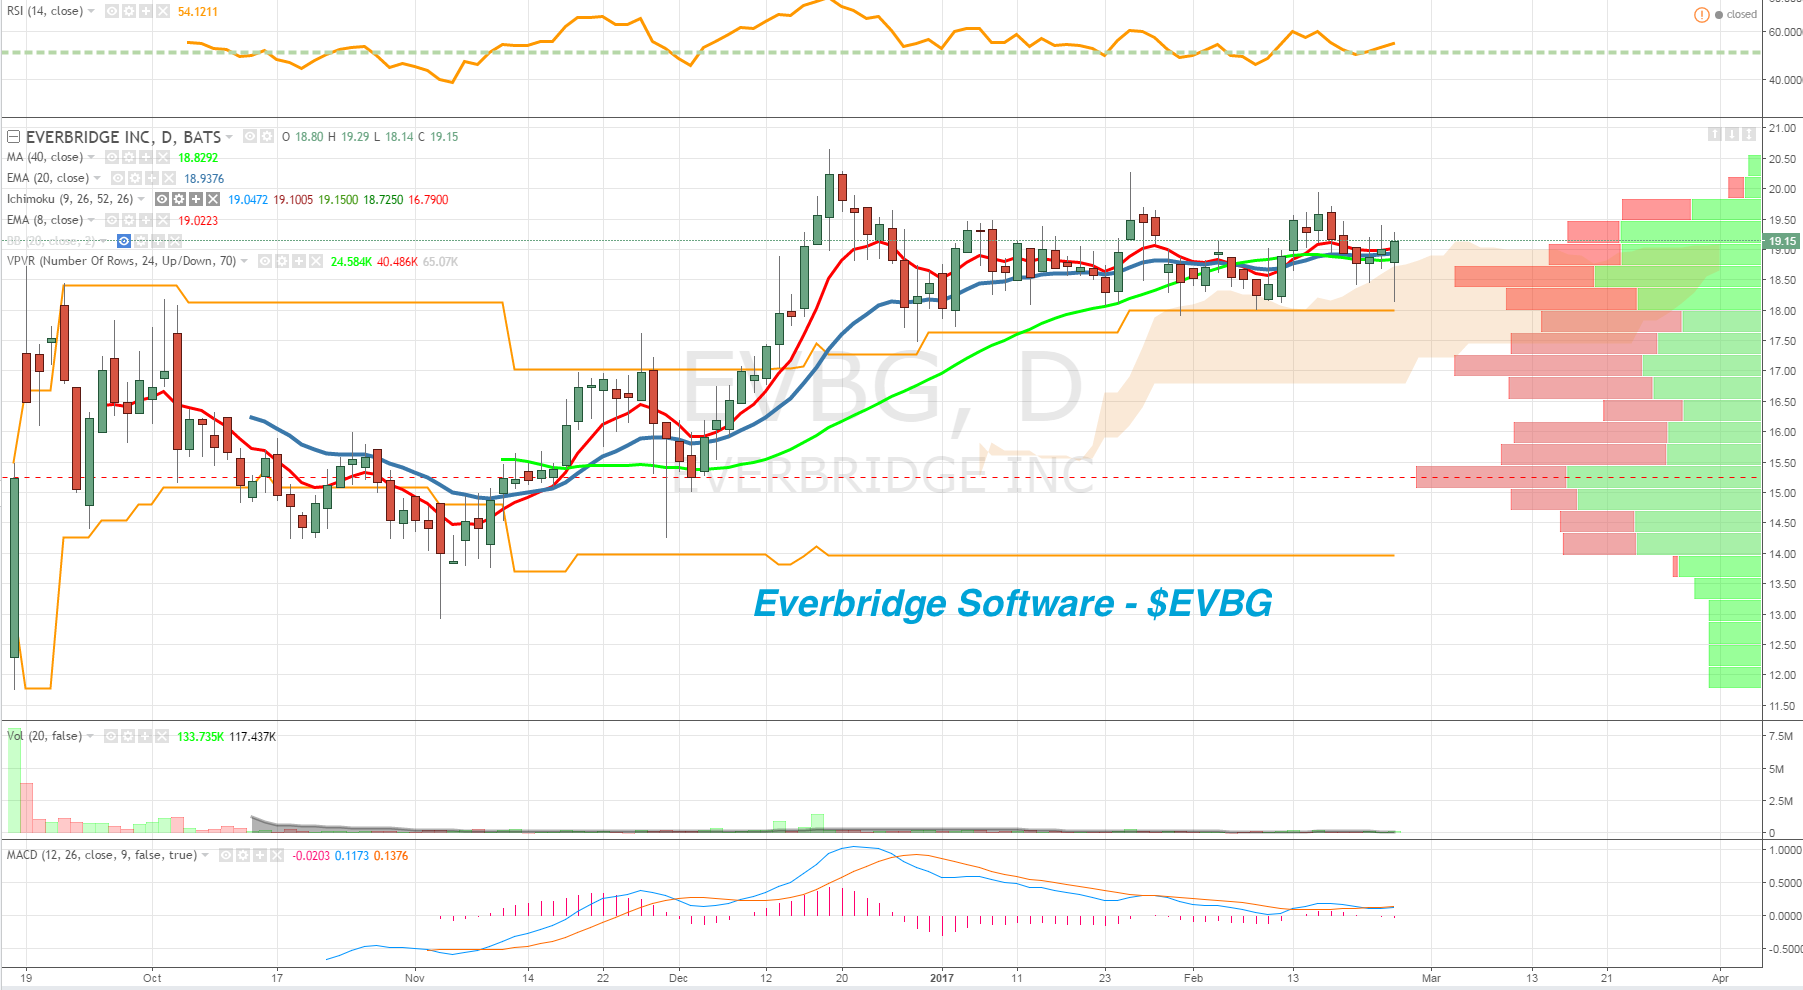Expand VPVR indicator dropdown
Image resolution: width=1803 pixels, height=990 pixels.
(x=245, y=261)
